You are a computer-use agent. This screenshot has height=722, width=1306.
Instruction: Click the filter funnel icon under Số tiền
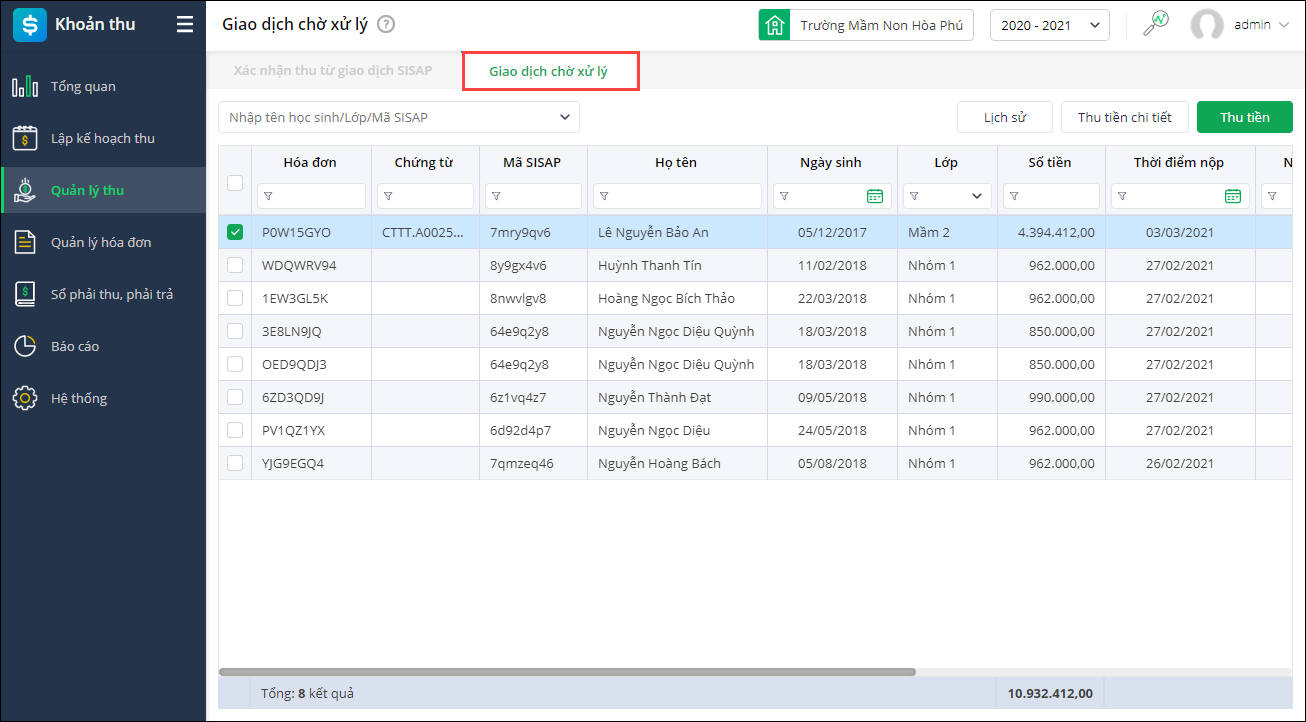coord(1014,196)
